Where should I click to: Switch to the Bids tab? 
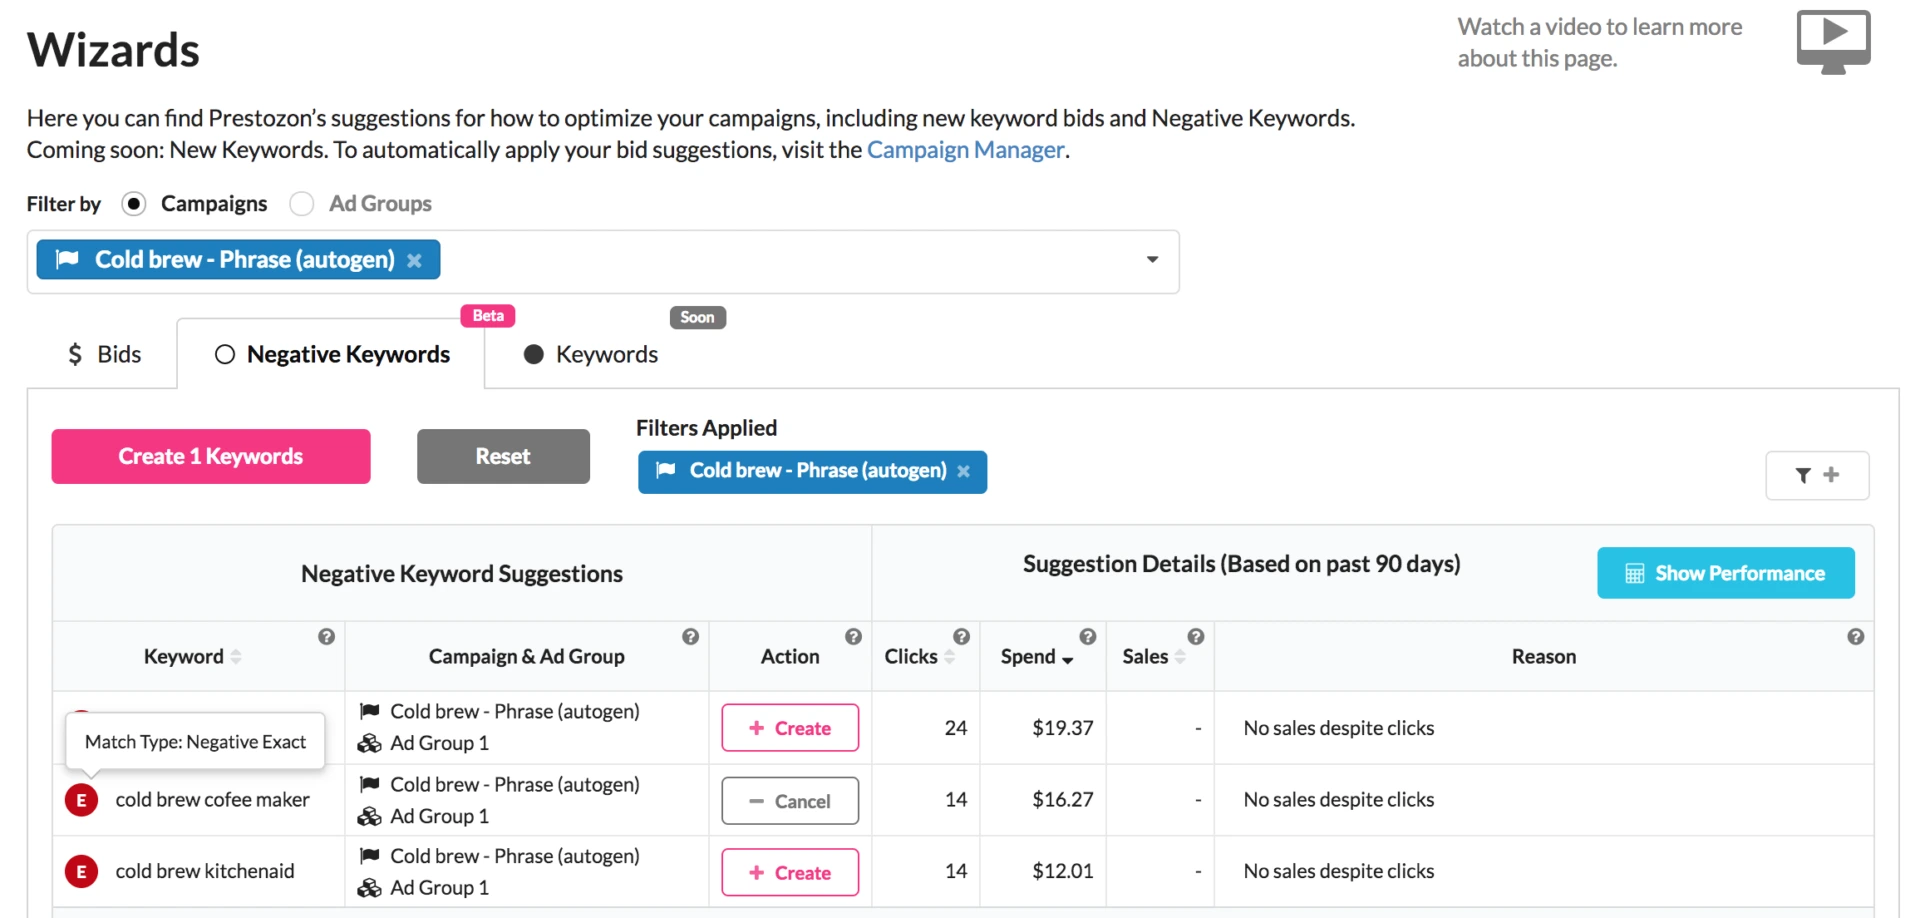(x=104, y=355)
